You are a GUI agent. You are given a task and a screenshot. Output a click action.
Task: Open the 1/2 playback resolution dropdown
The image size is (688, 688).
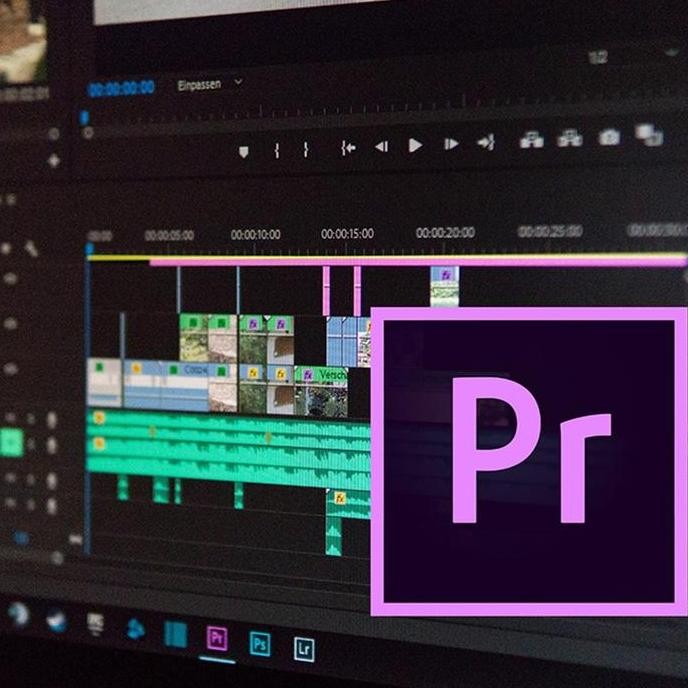tap(598, 57)
